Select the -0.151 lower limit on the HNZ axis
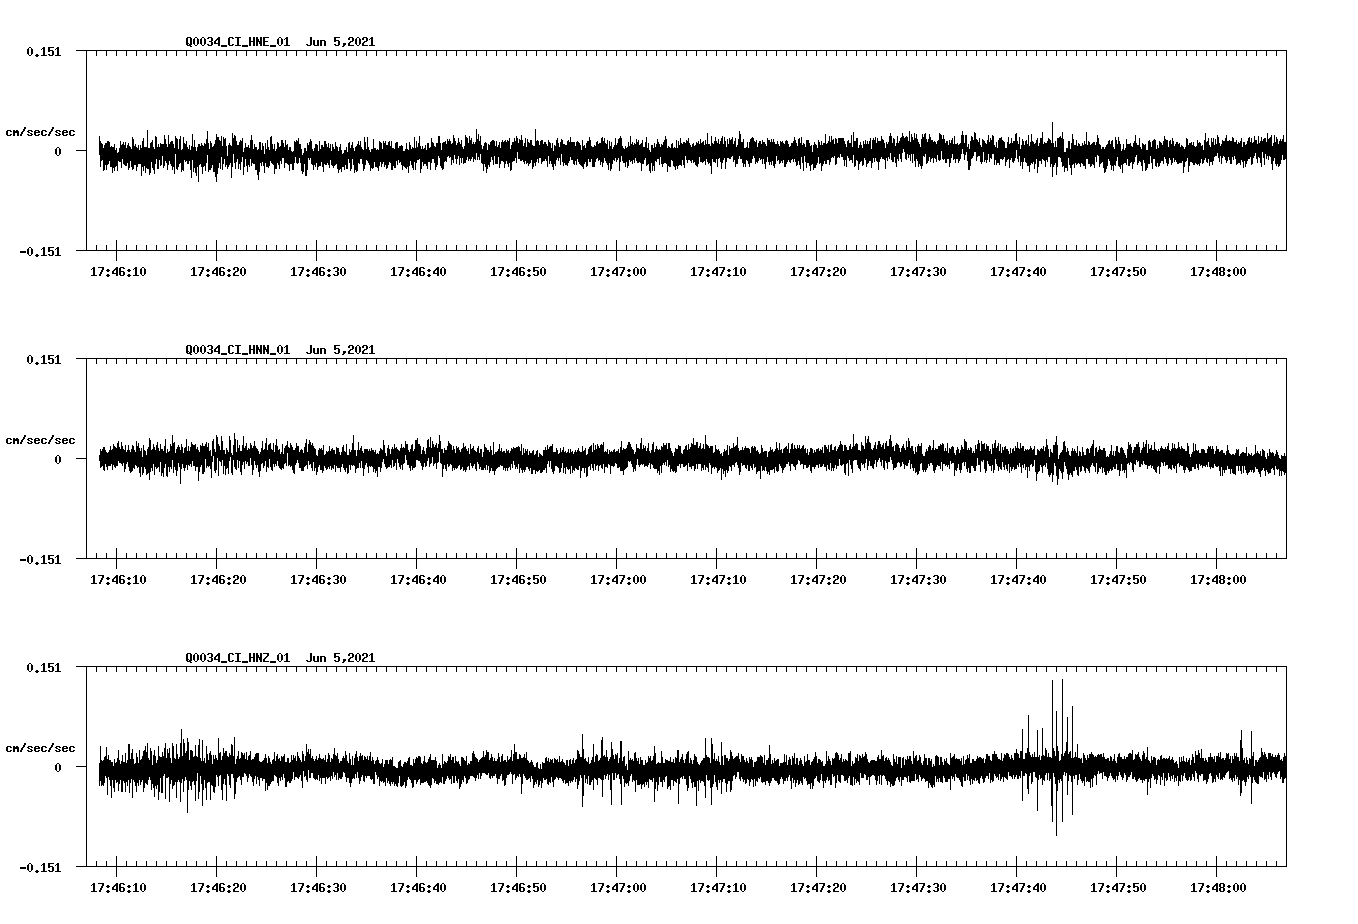1358x924 pixels. 40,867
